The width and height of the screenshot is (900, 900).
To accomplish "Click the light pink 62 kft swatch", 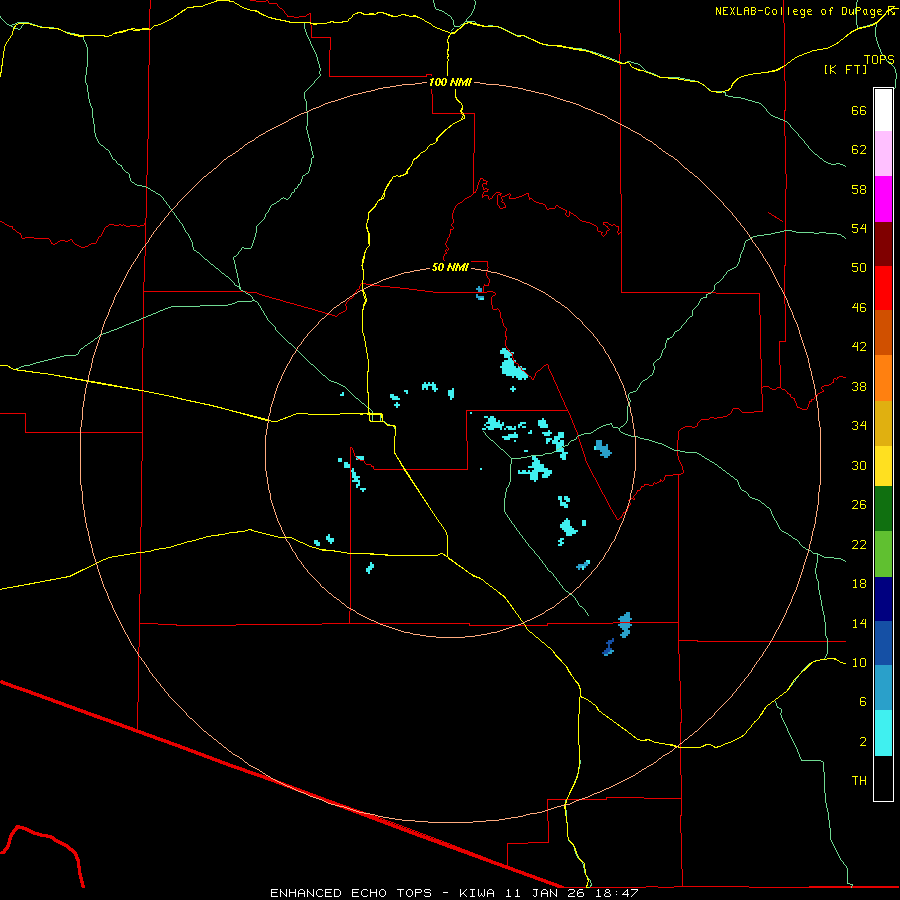I will (x=883, y=153).
